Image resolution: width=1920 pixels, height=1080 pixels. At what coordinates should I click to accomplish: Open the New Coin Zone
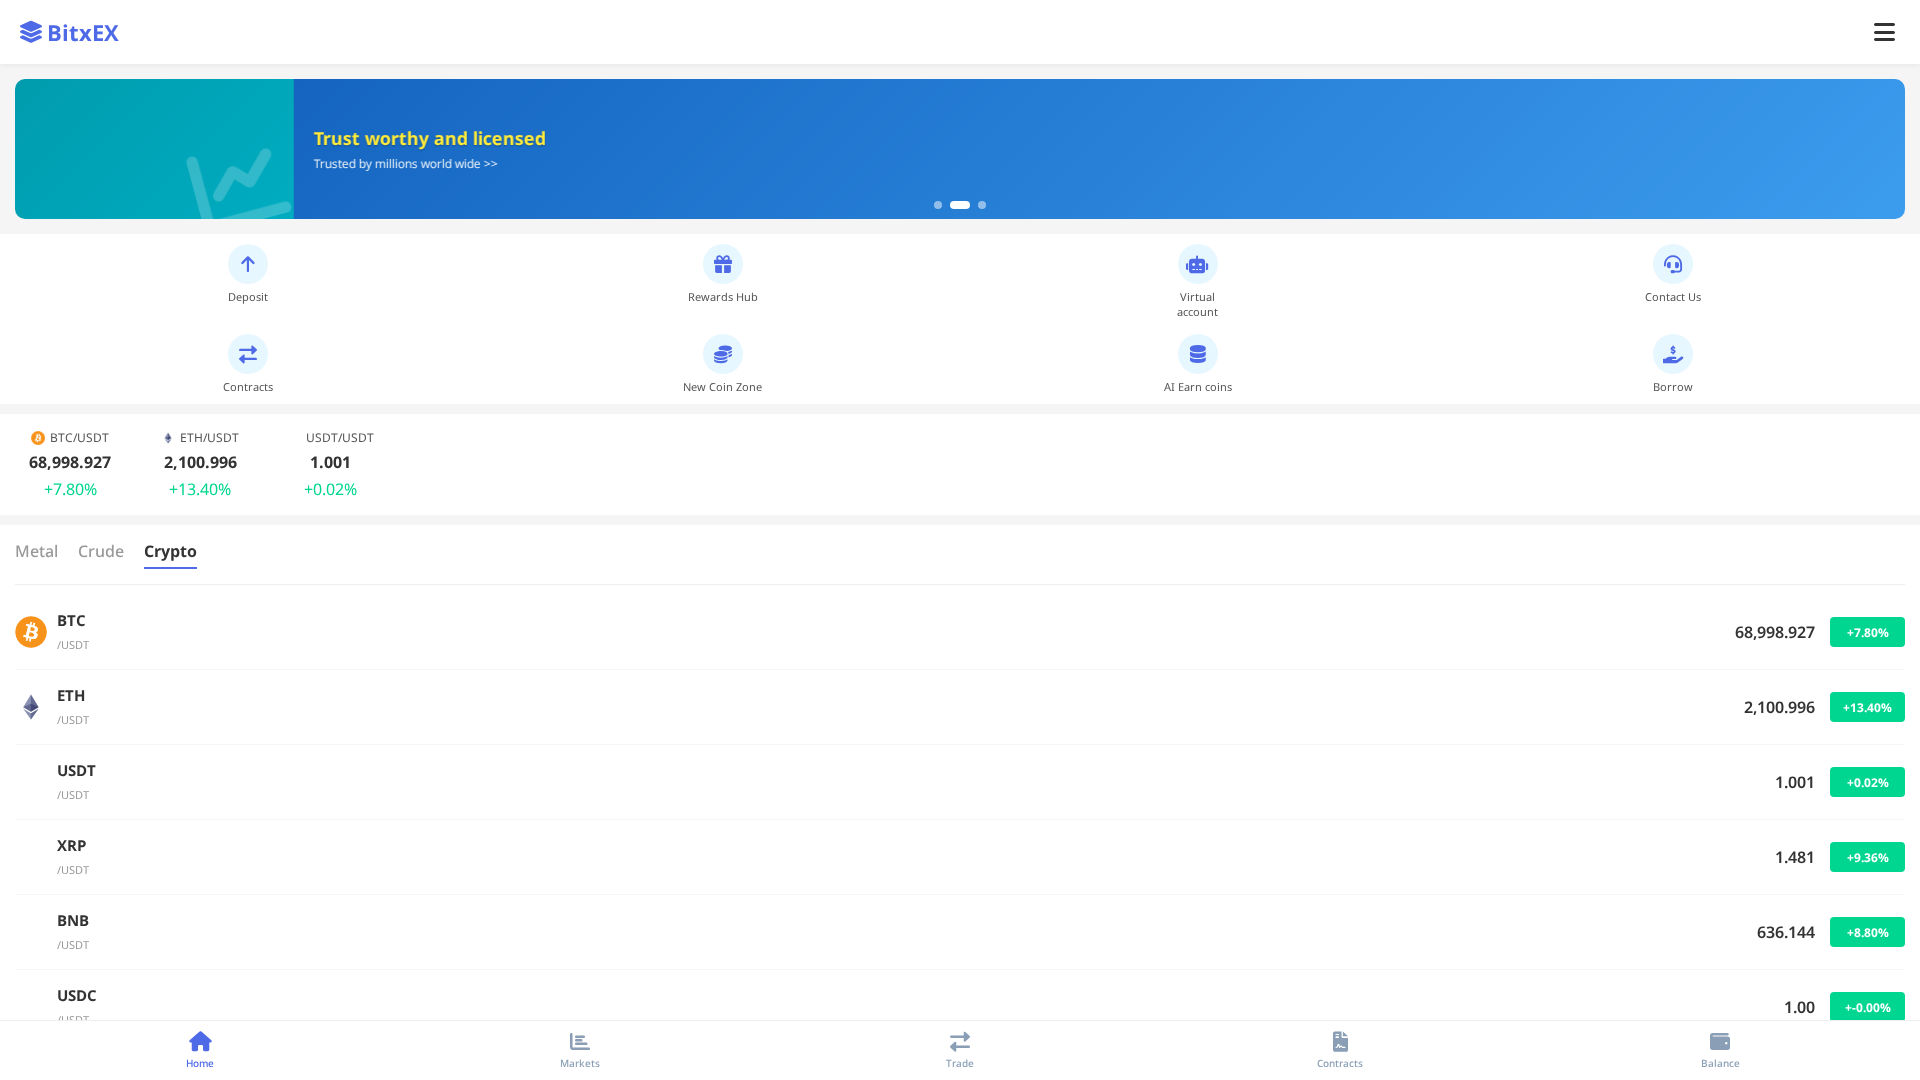[x=722, y=354]
